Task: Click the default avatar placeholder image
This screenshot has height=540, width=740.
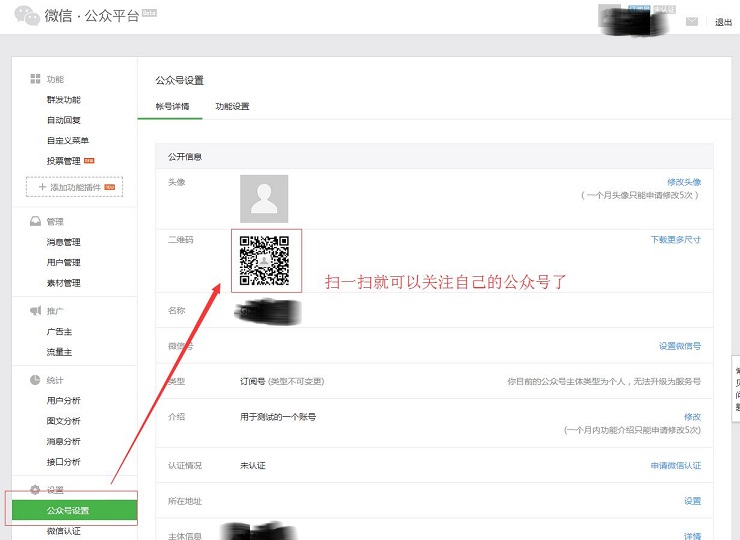Action: (264, 199)
